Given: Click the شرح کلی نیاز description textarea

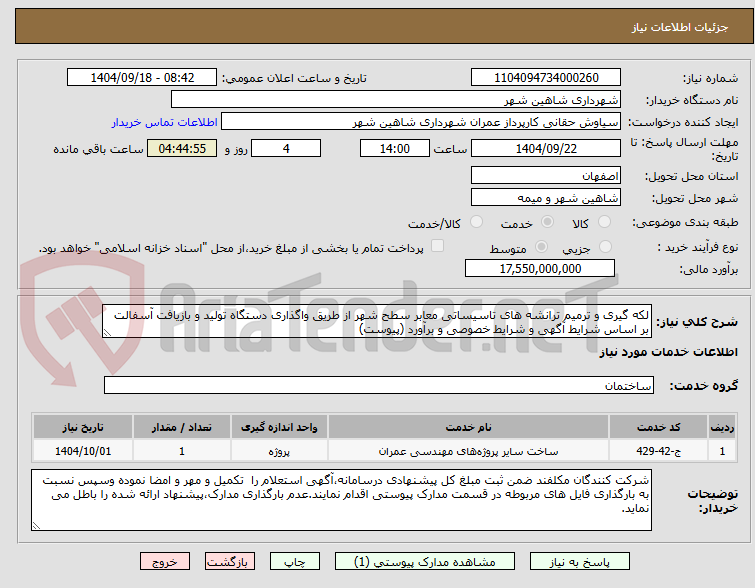Looking at the screenshot, I should 377,321.
